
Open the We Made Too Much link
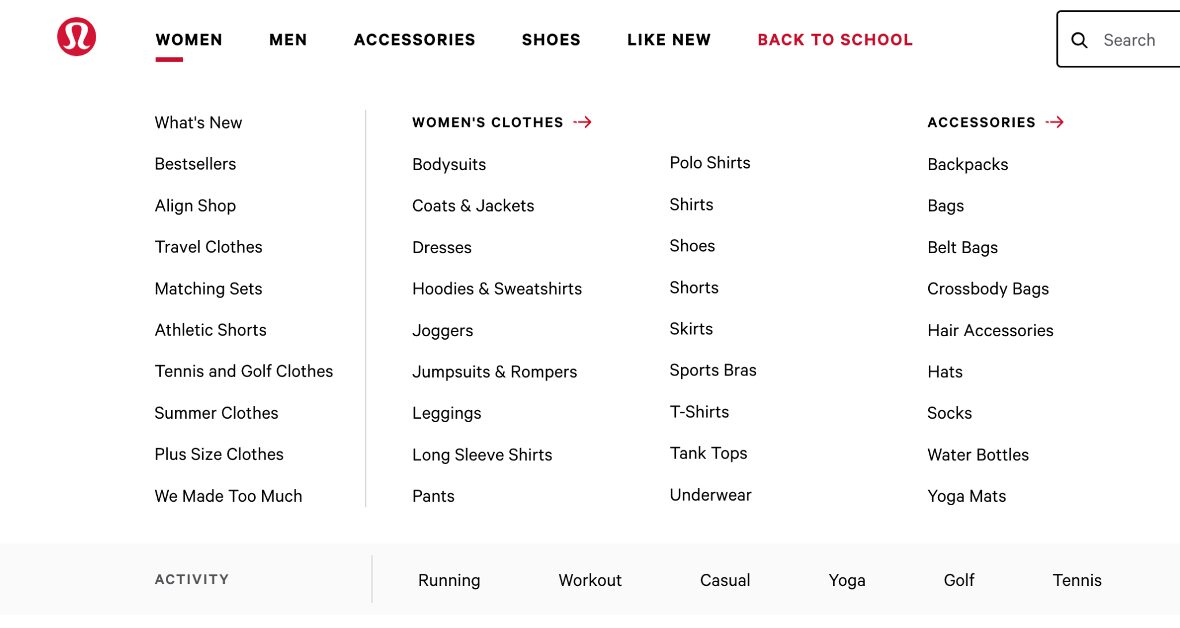coord(229,496)
